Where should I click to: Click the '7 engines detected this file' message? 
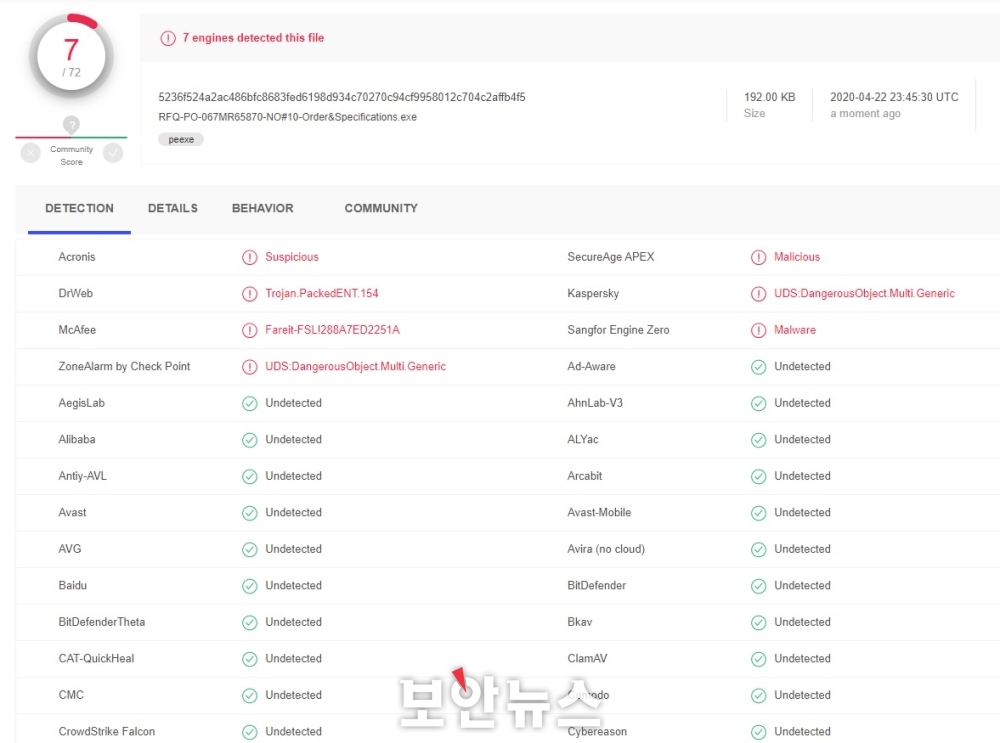253,38
